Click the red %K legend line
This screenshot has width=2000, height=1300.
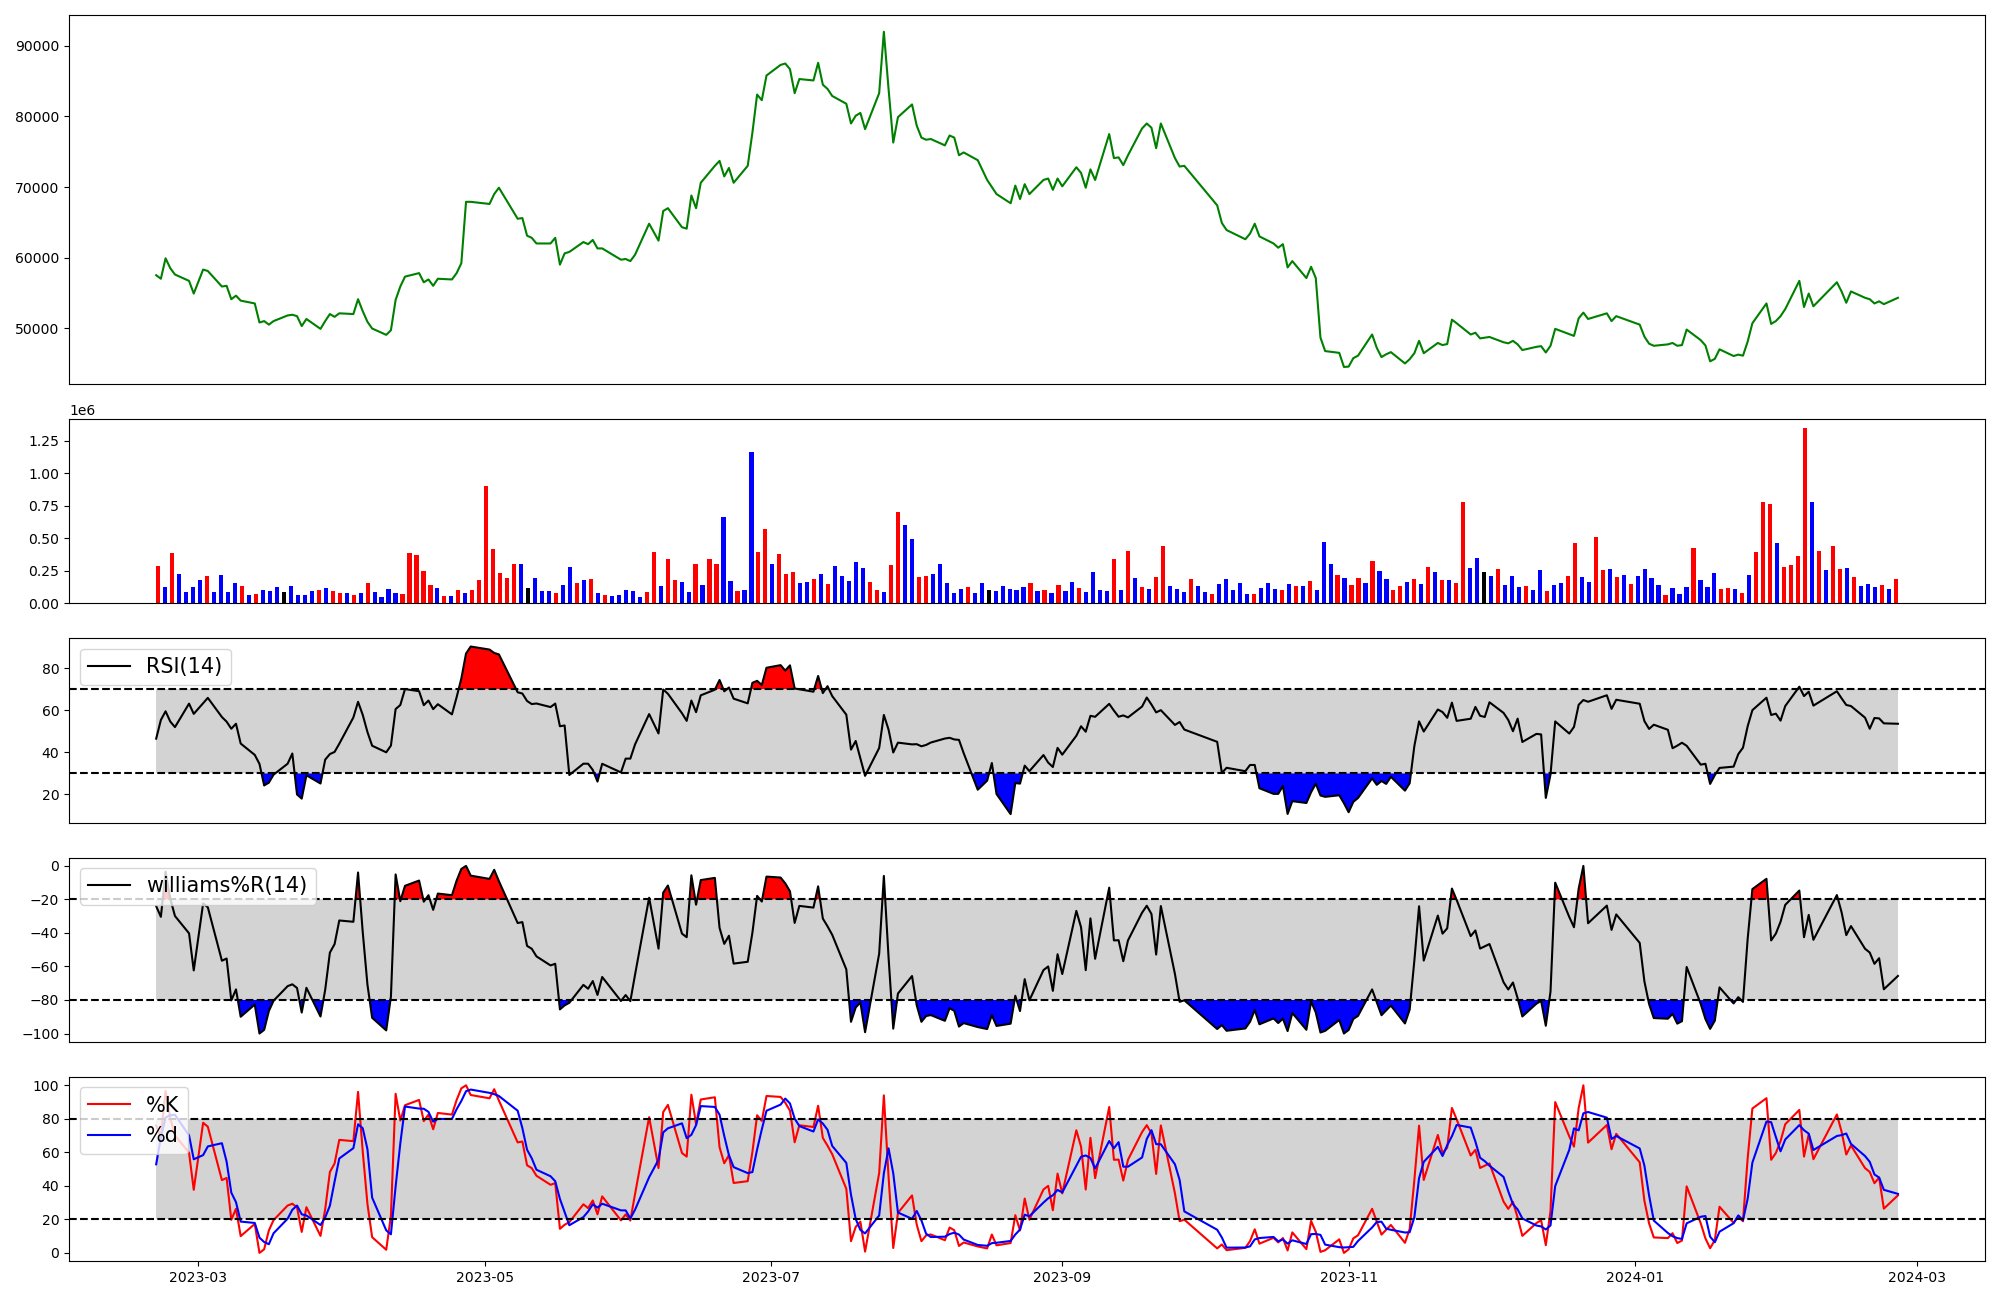click(109, 1104)
